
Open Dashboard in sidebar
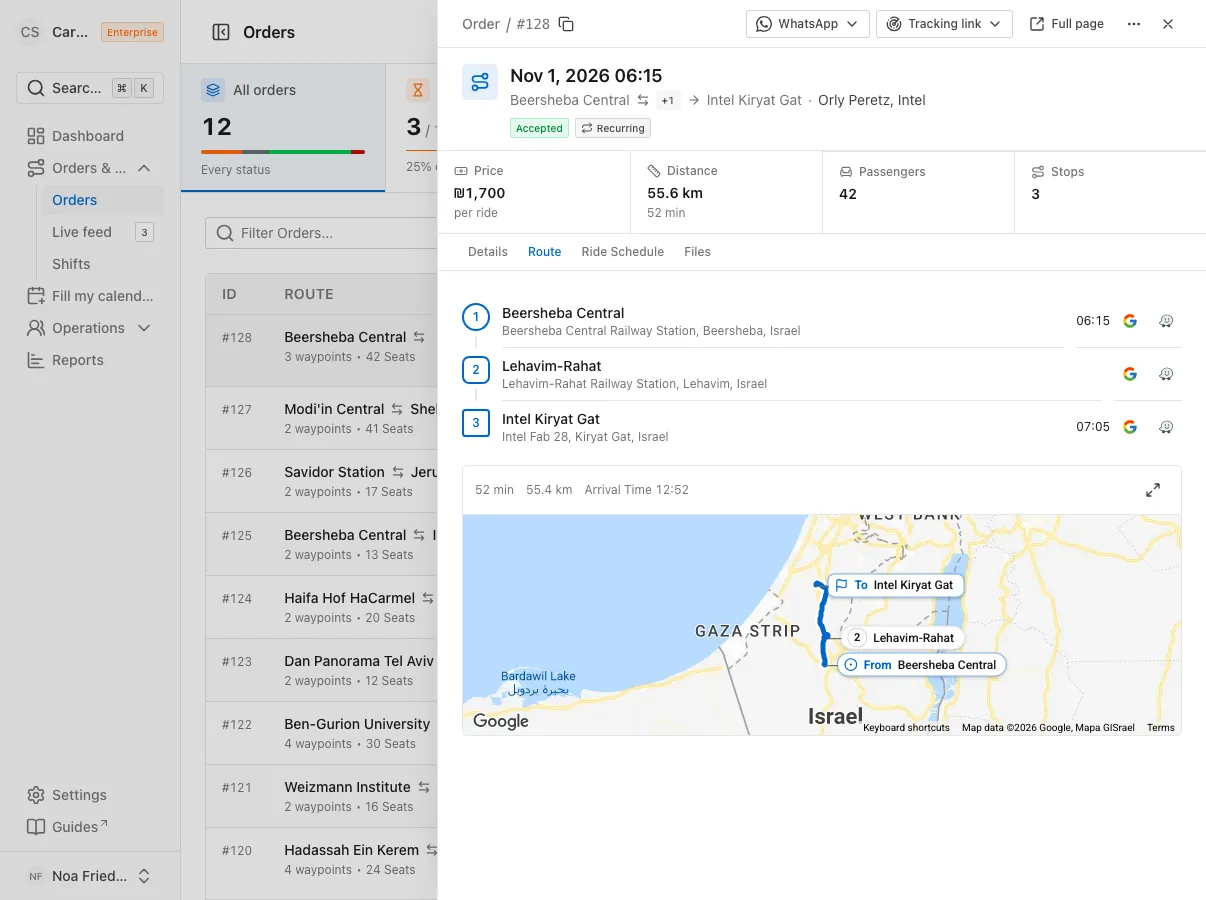[90, 136]
